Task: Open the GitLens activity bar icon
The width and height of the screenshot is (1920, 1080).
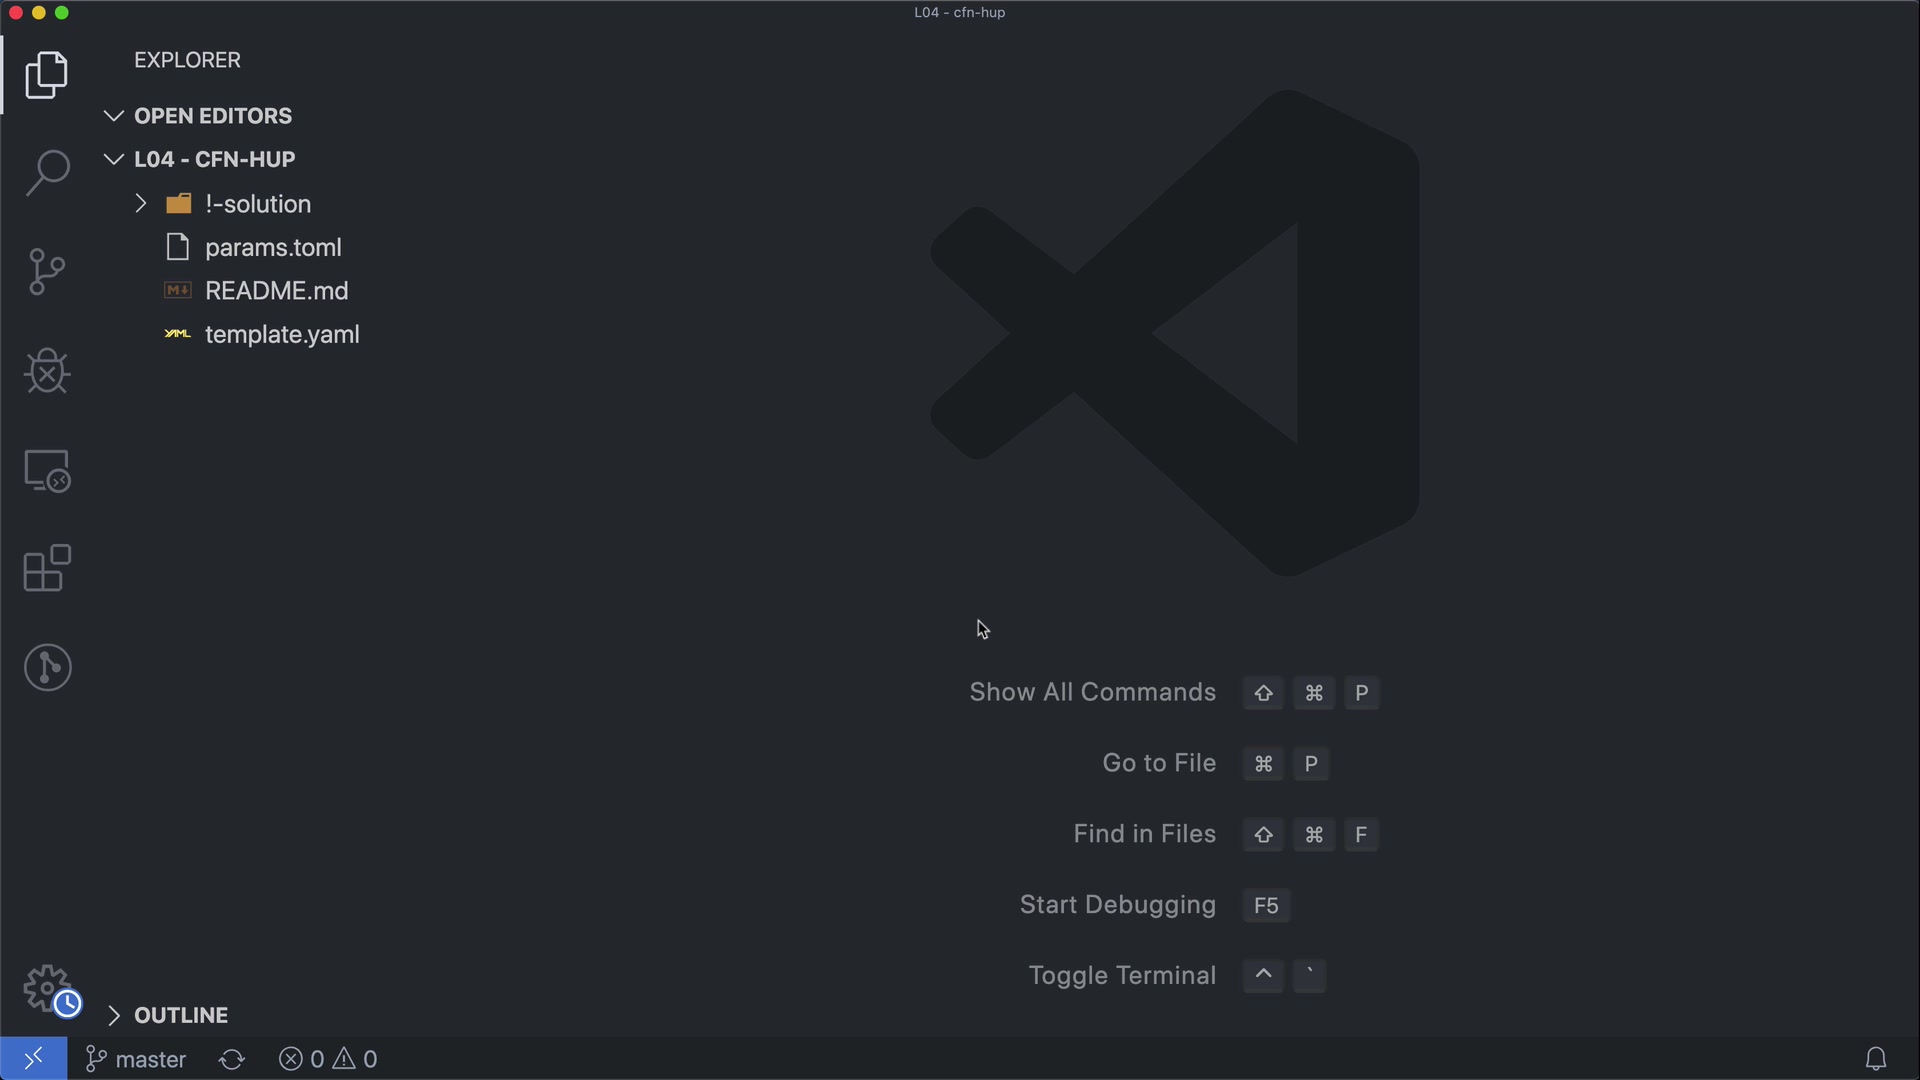Action: pyautogui.click(x=47, y=667)
